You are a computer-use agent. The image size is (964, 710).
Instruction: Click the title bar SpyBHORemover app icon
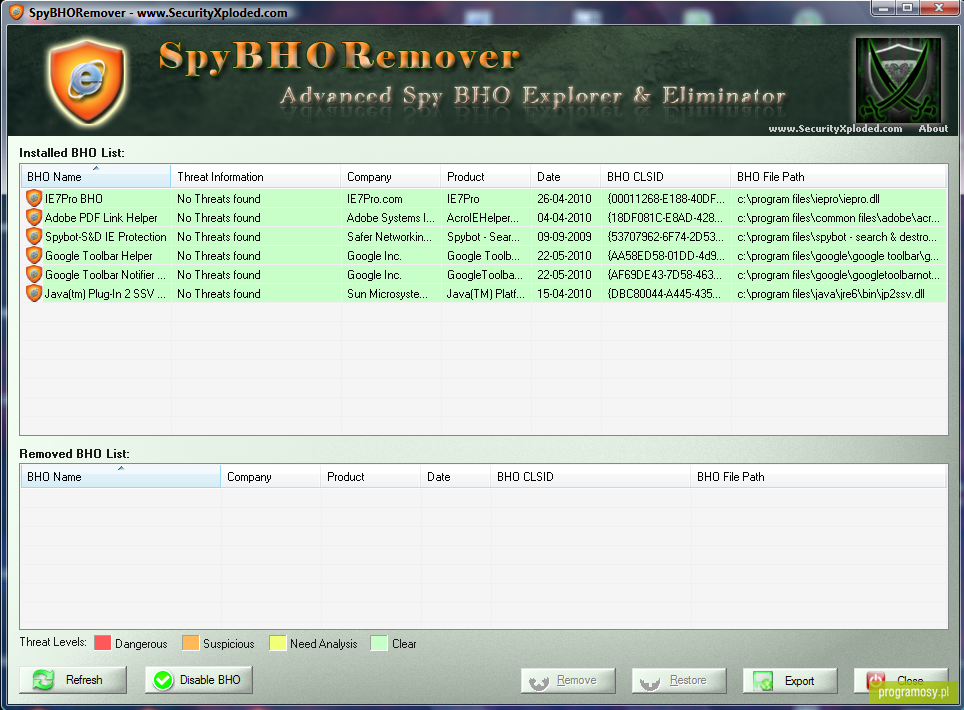16,12
